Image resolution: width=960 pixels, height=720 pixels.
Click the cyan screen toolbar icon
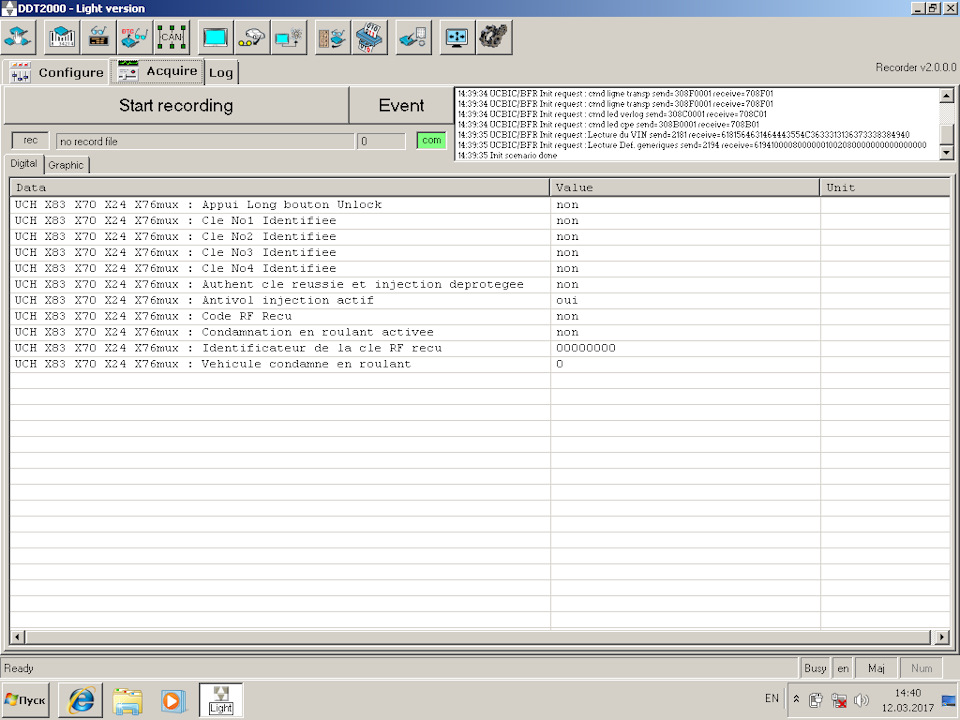(215, 37)
